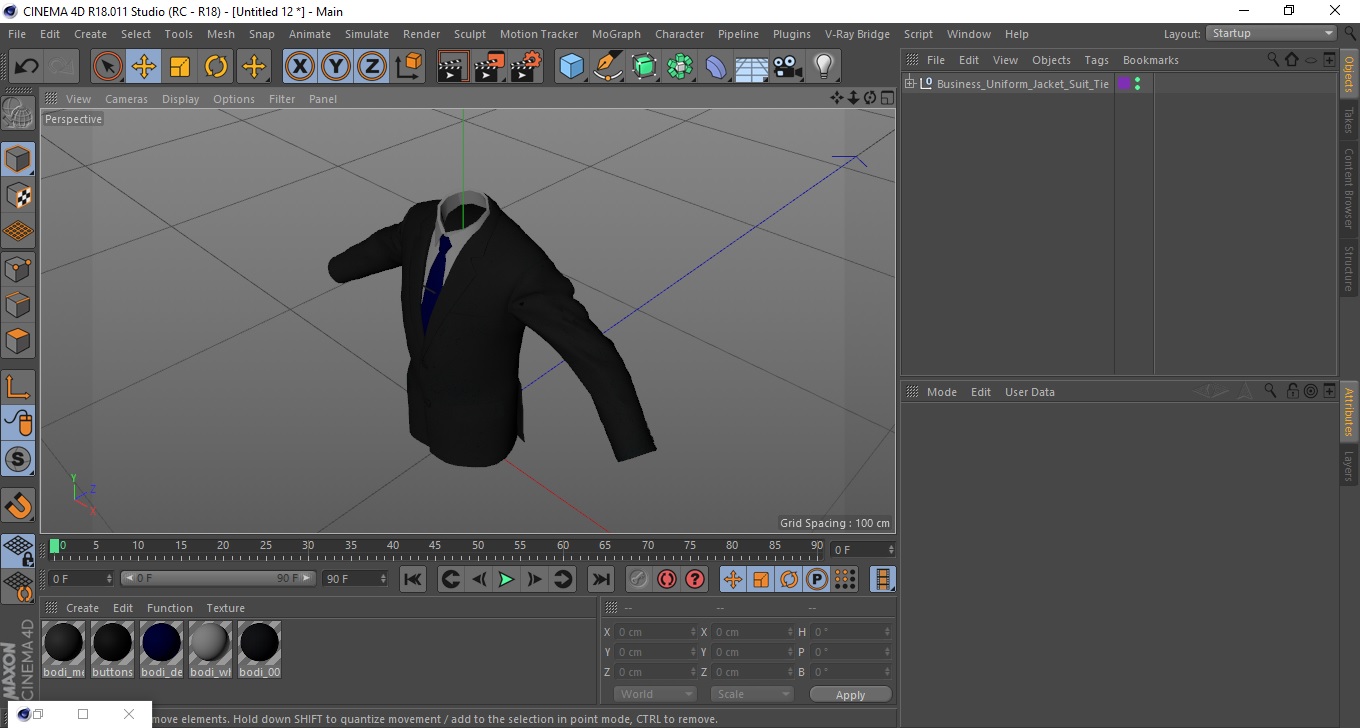Play the animation forward

click(506, 579)
